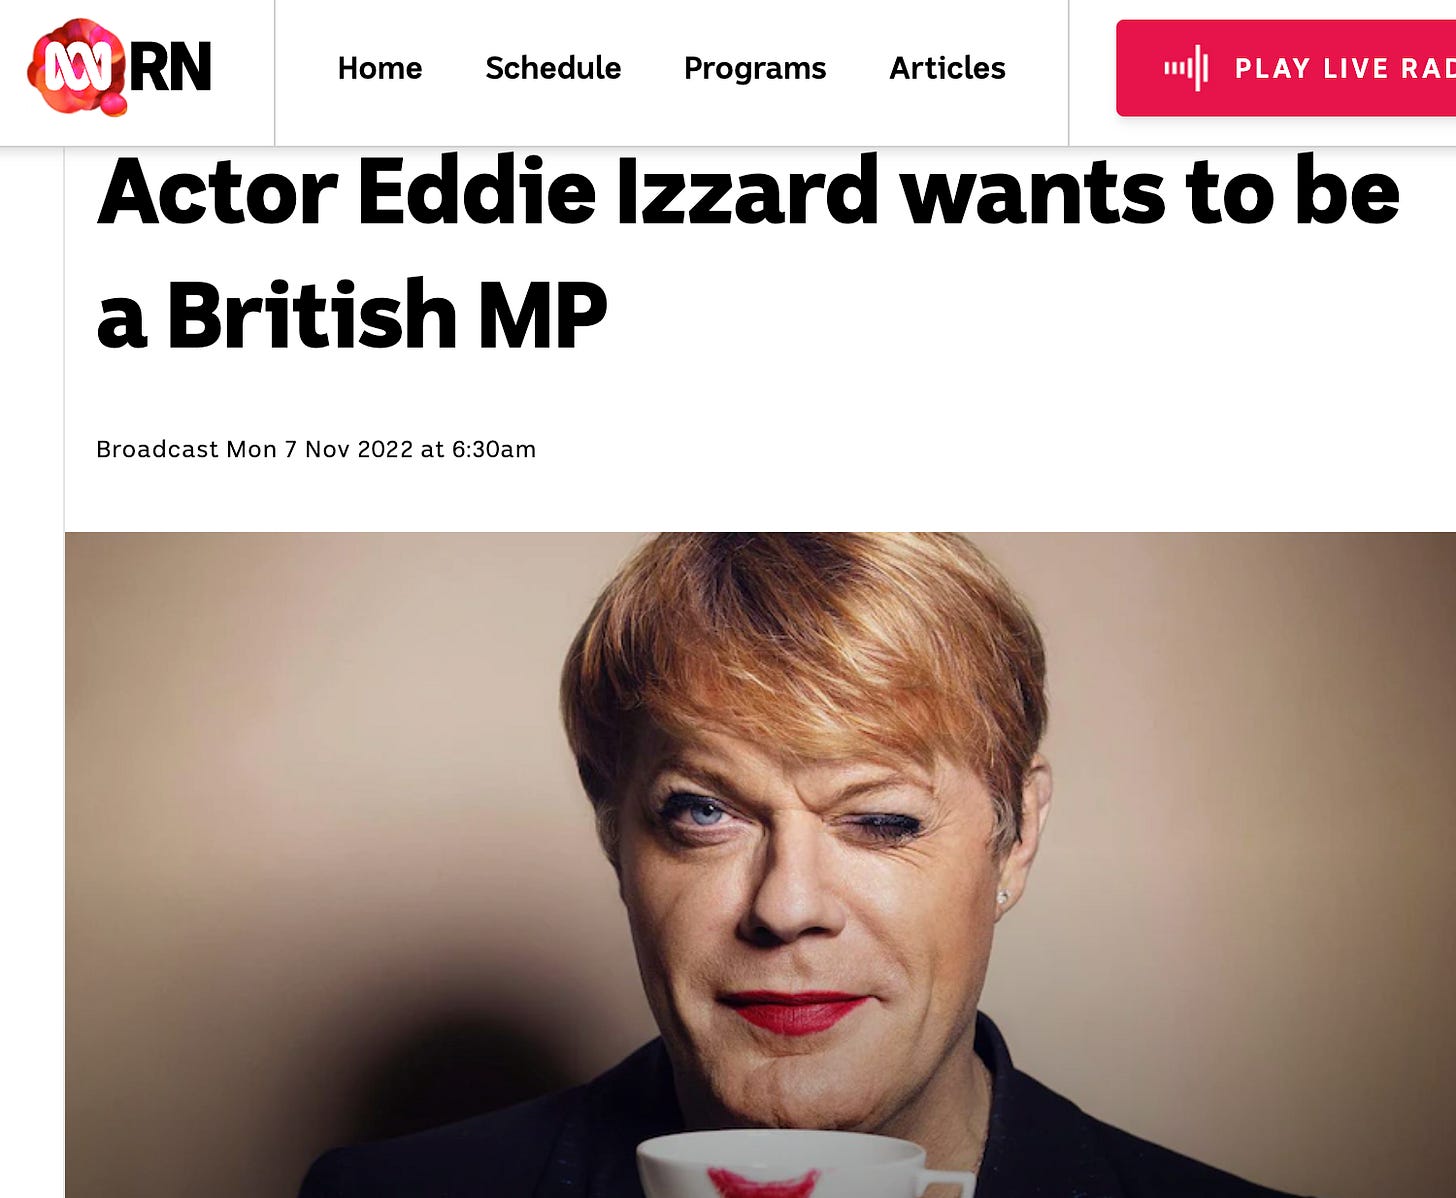Image resolution: width=1456 pixels, height=1198 pixels.
Task: Click the stud earring in the photo
Action: pyautogui.click(x=1002, y=898)
